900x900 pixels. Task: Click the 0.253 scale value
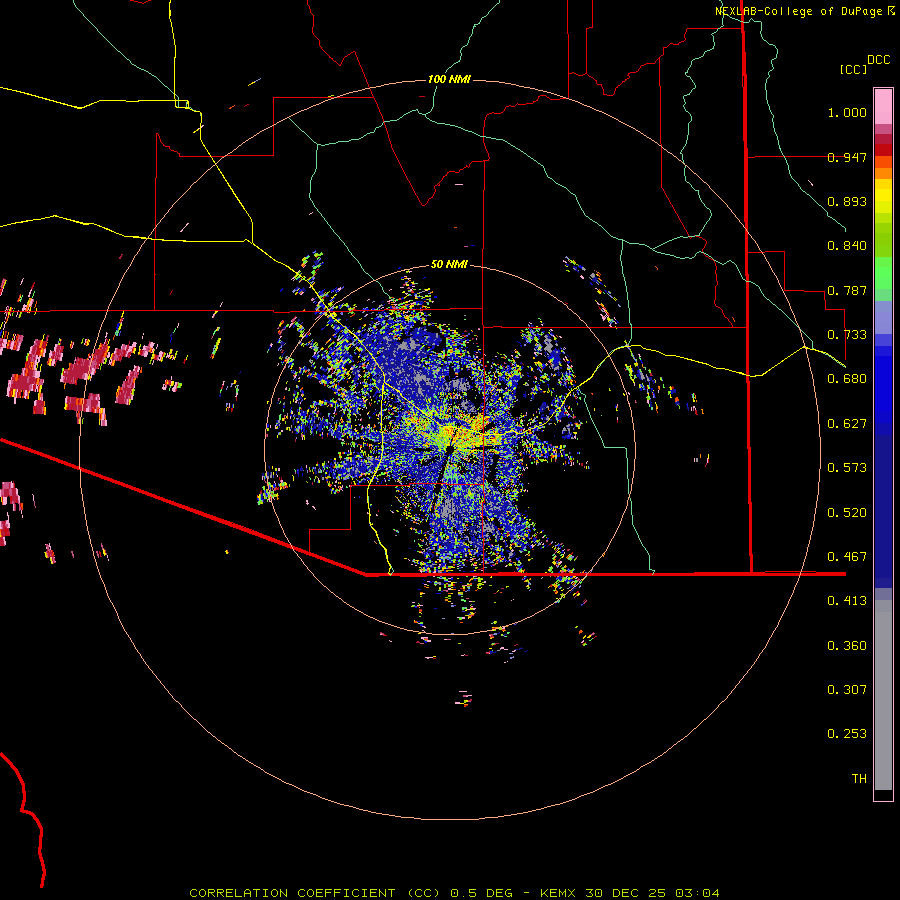(847, 734)
